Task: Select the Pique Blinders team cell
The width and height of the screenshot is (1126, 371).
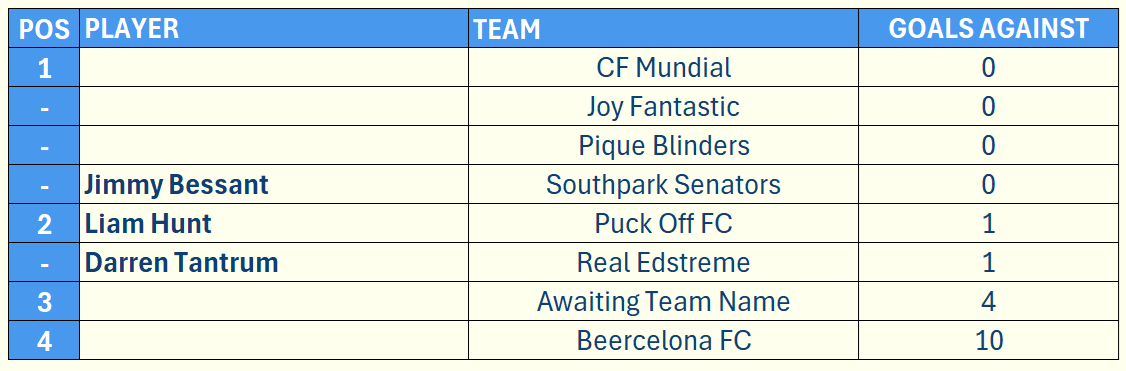Action: click(x=664, y=146)
